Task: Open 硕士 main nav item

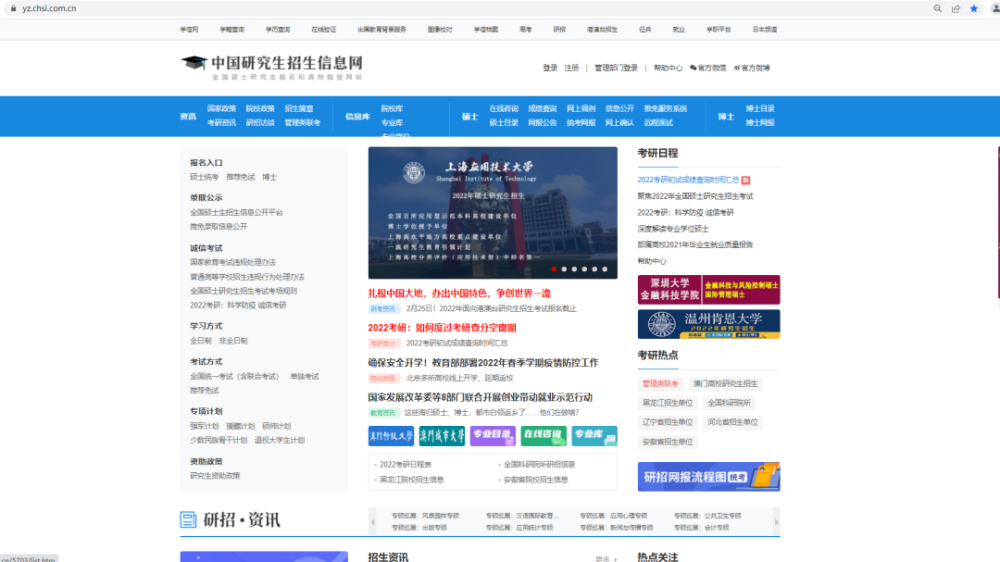Action: (x=469, y=116)
